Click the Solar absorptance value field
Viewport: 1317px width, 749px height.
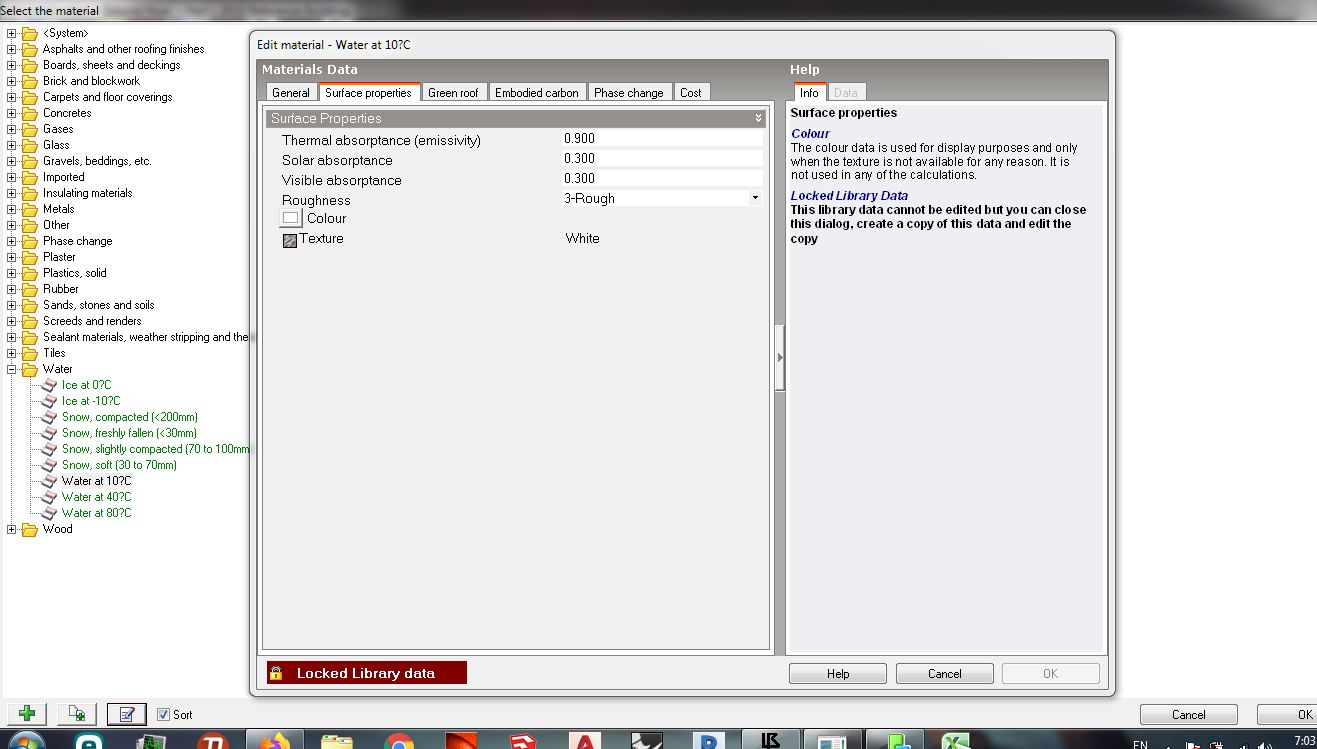pos(663,158)
